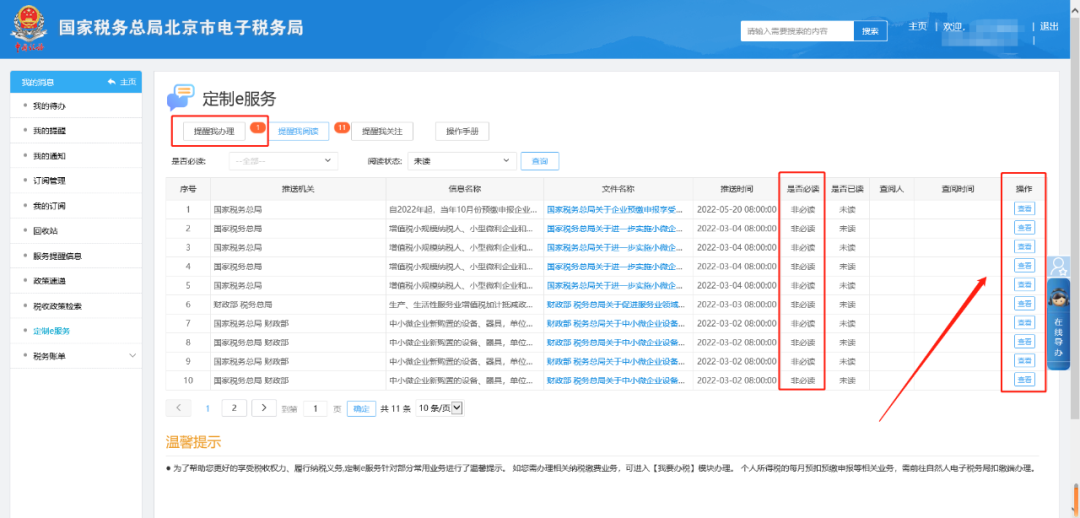Click the 确定 page jump button
The width and height of the screenshot is (1080, 518).
coord(361,408)
